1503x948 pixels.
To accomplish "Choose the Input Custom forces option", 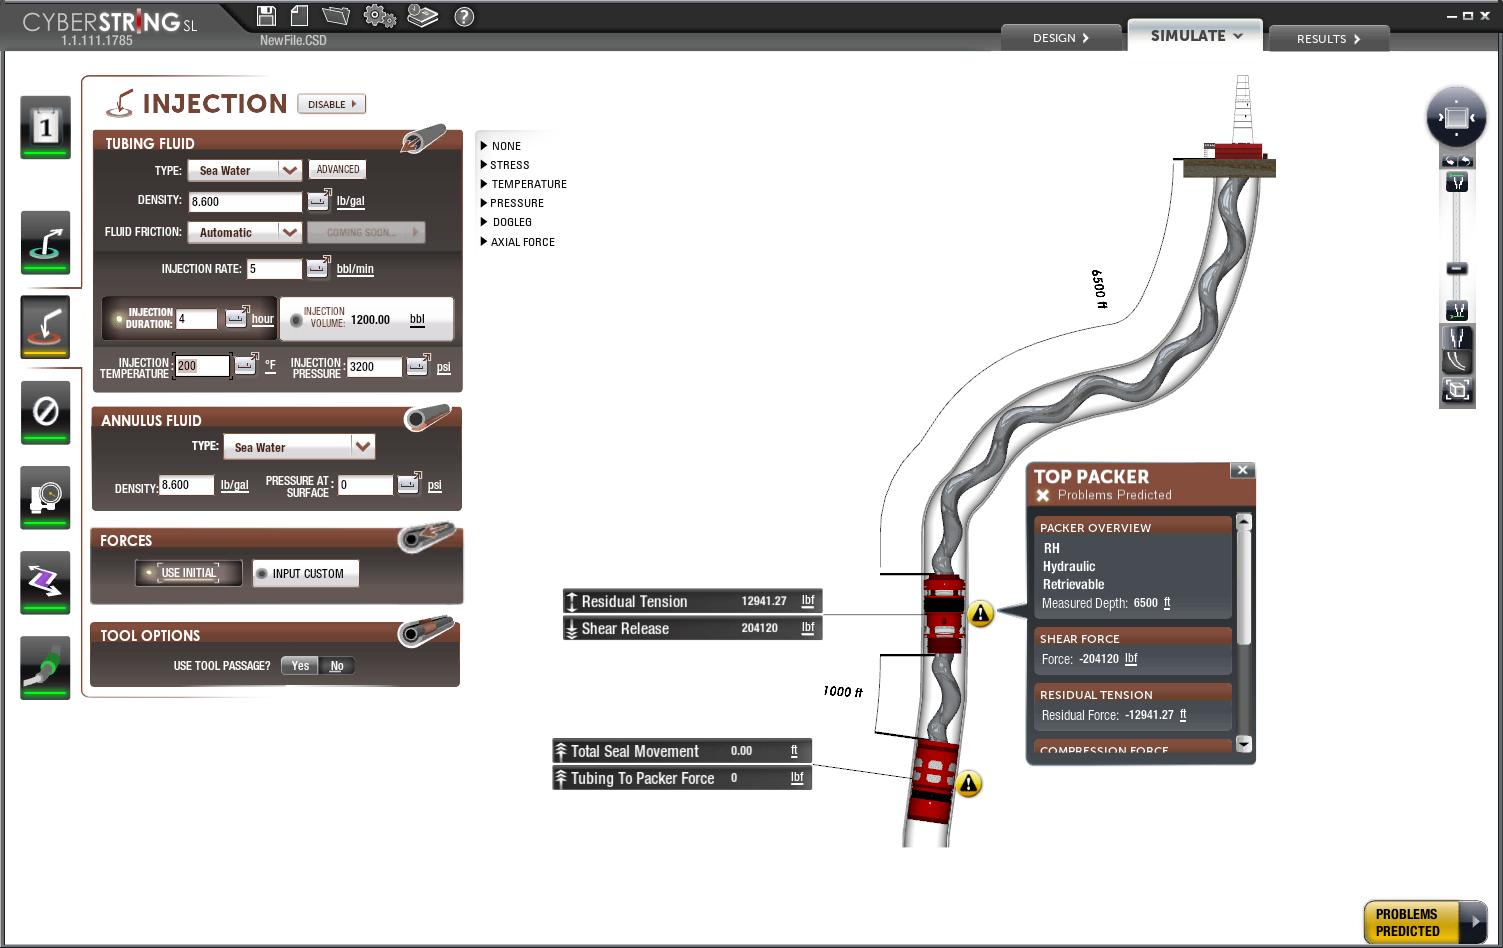I will [x=305, y=574].
